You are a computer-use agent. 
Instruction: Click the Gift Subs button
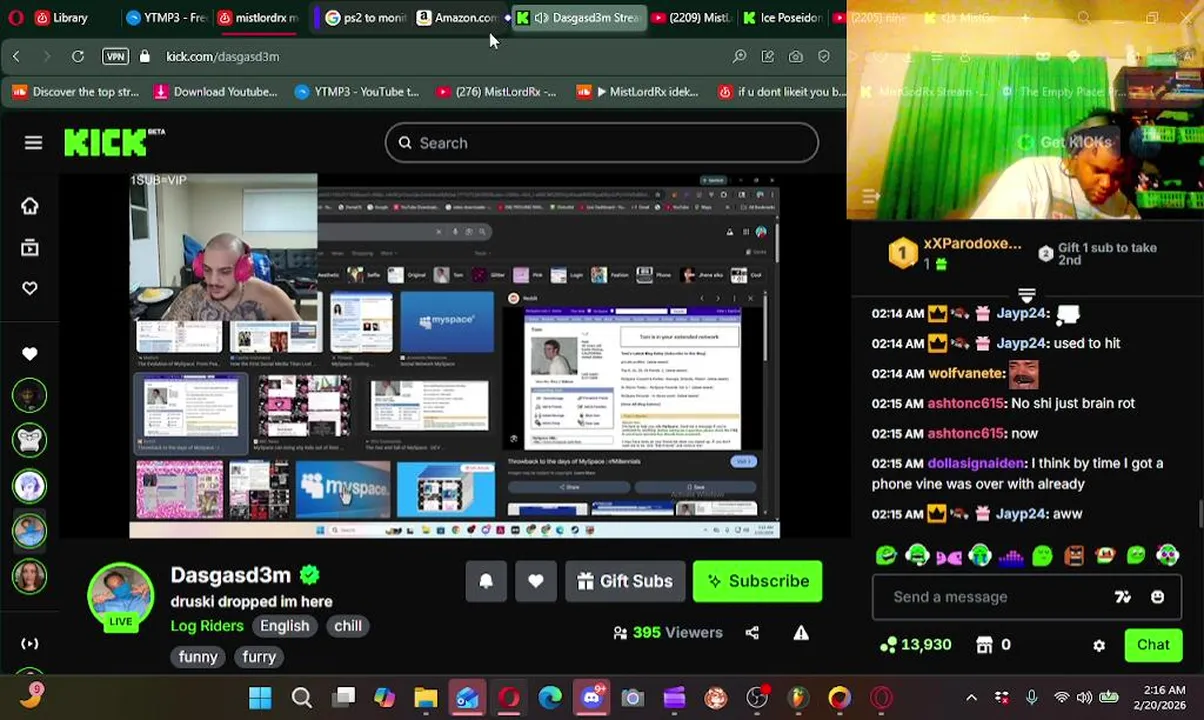(625, 581)
